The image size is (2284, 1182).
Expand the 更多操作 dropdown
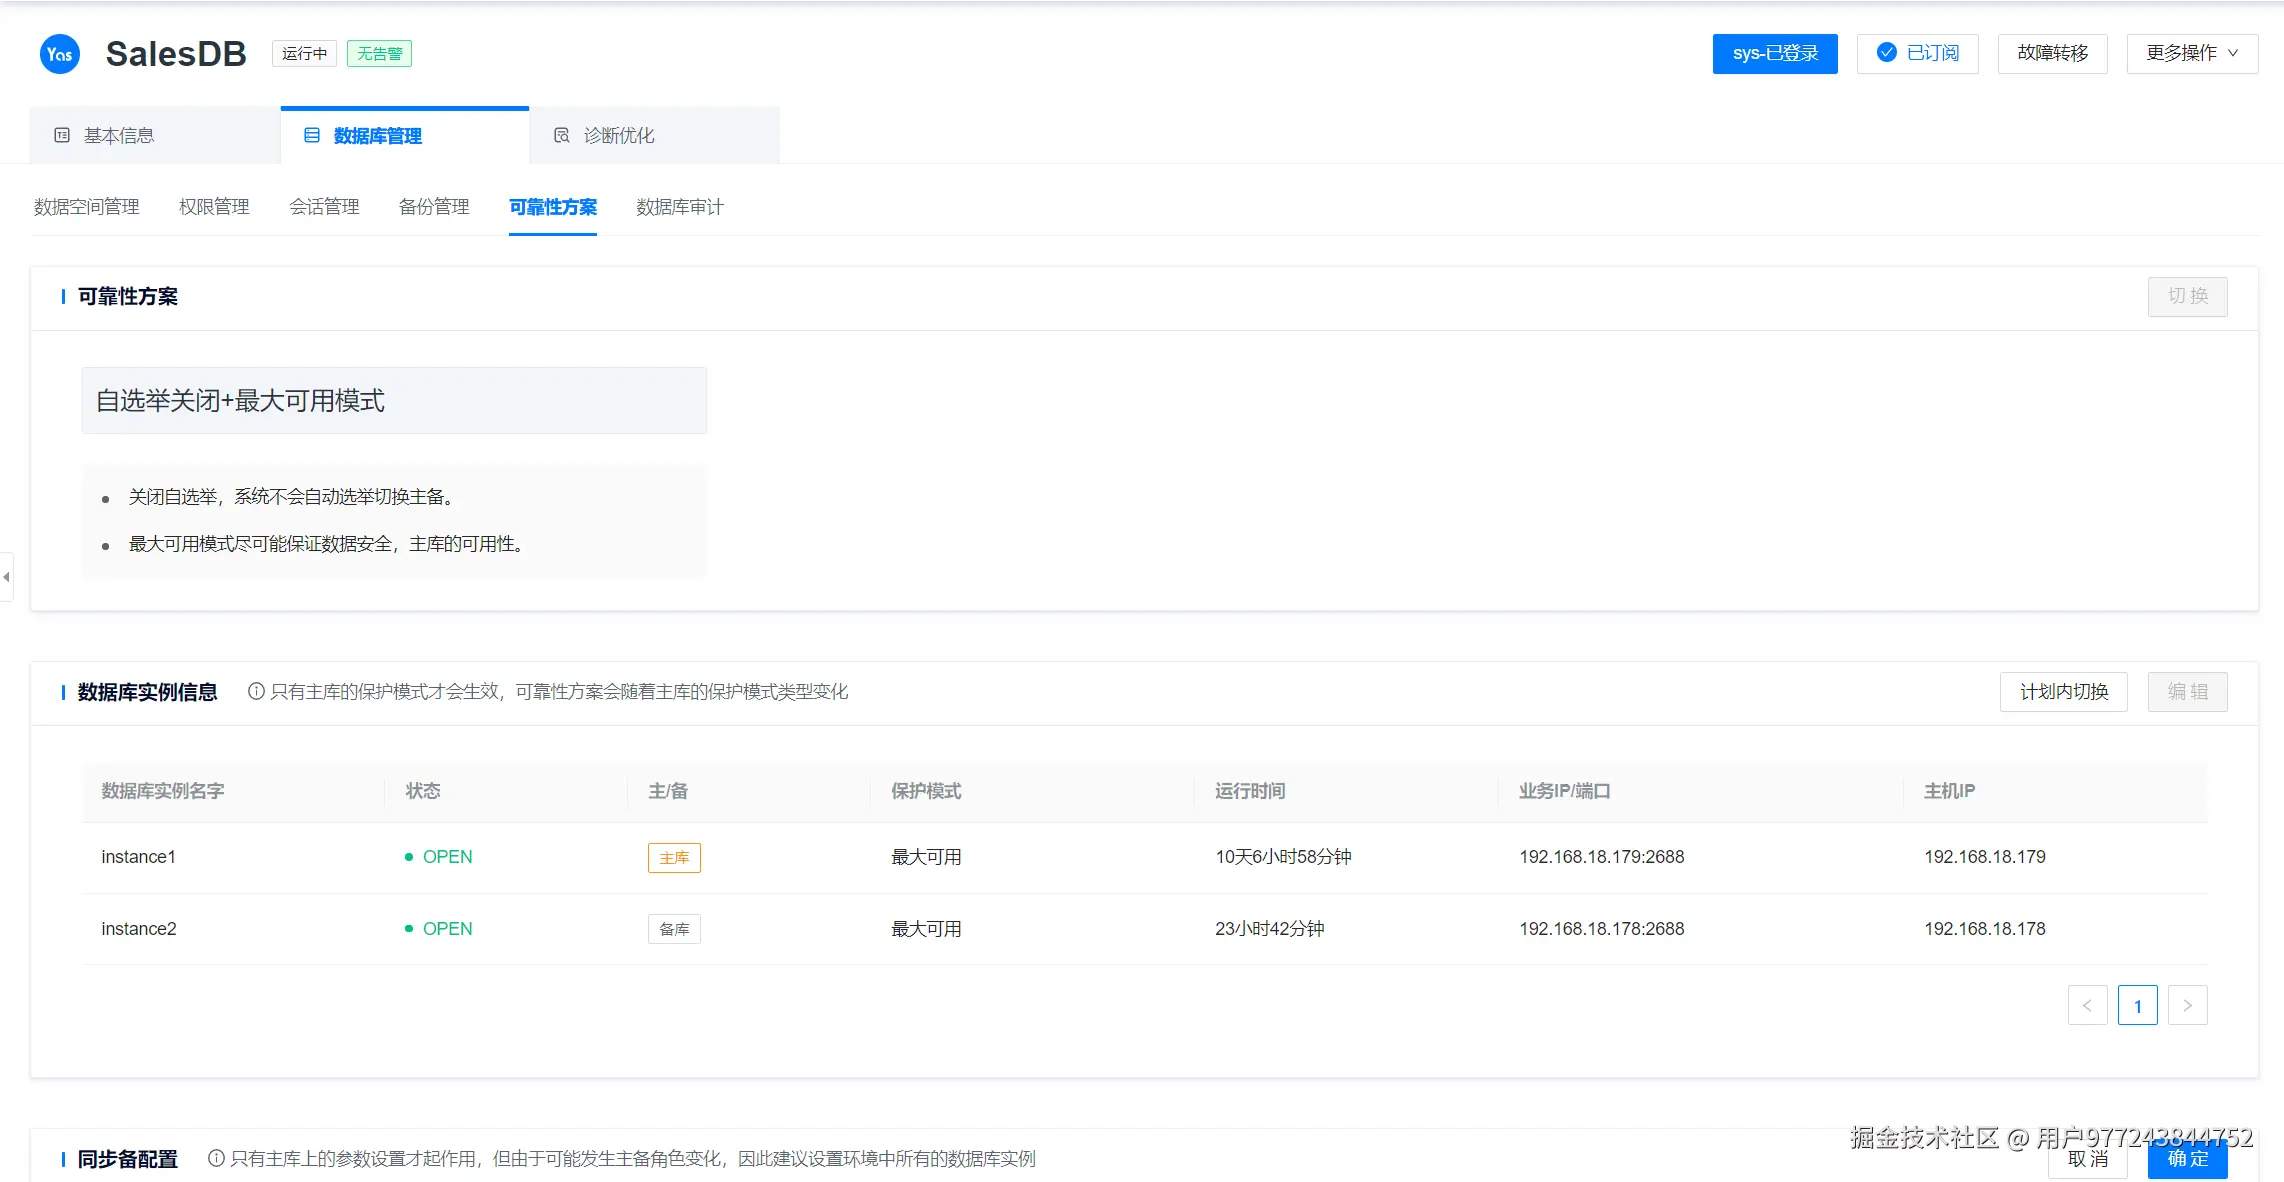coord(2191,53)
